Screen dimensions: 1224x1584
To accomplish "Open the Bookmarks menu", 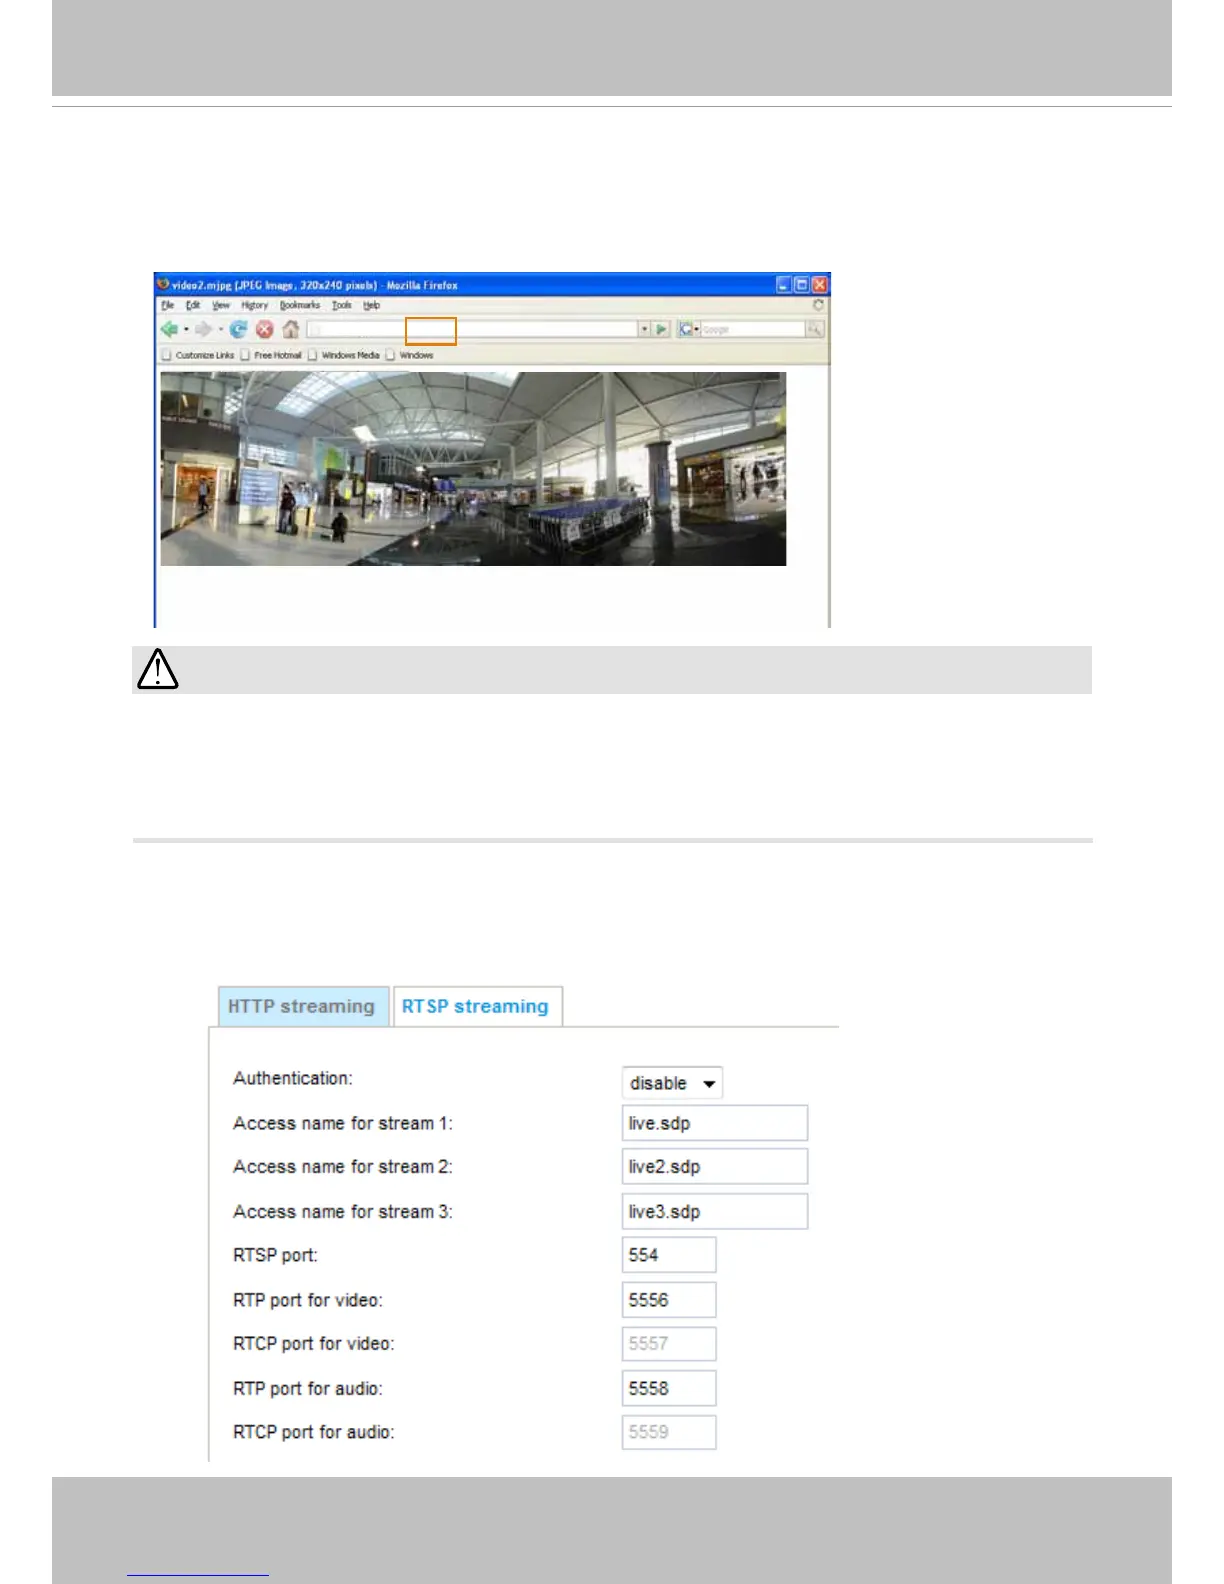I will 300,305.
